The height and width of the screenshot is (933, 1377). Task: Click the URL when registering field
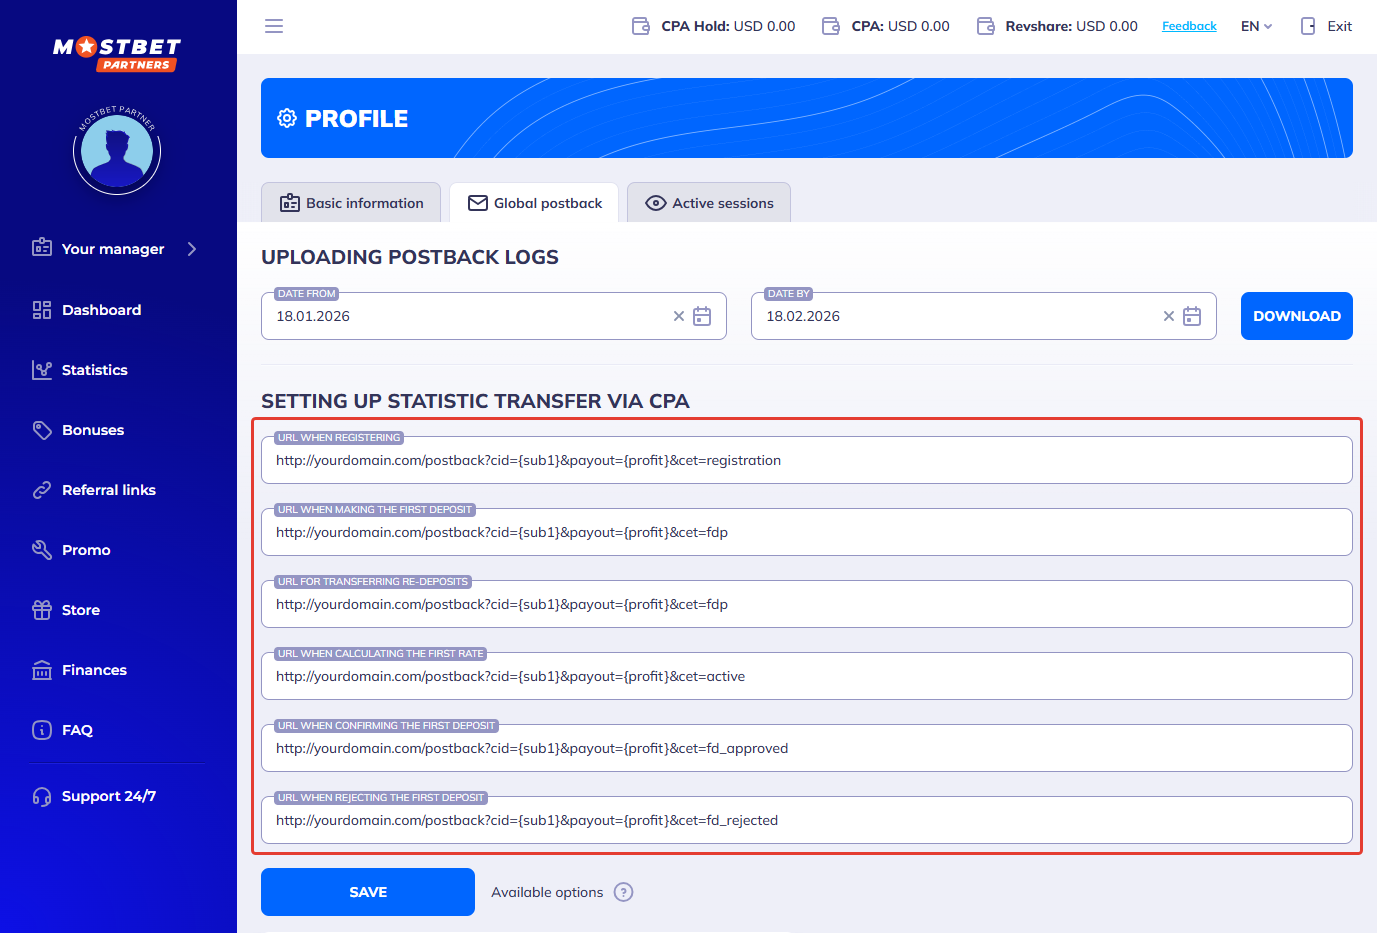(806, 461)
